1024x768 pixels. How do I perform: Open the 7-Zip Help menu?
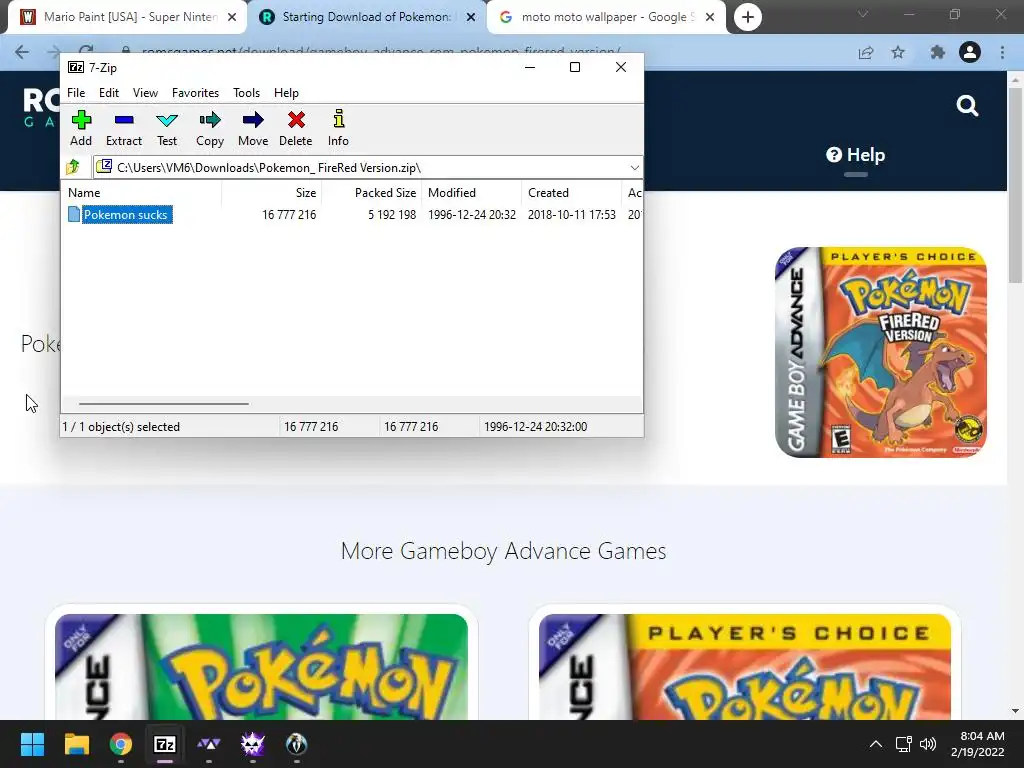click(x=286, y=93)
